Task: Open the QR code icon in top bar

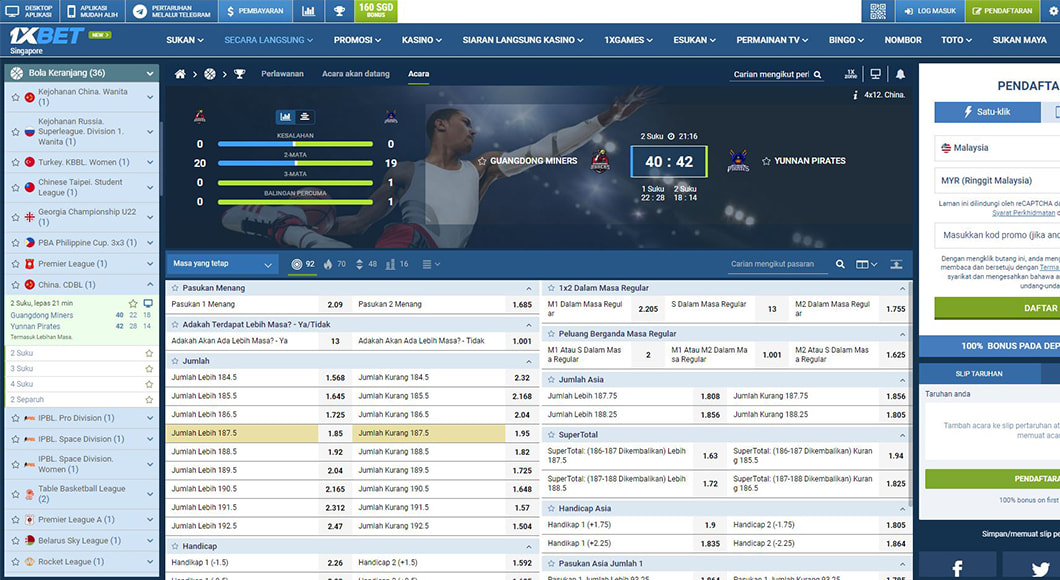Action: 877,11
